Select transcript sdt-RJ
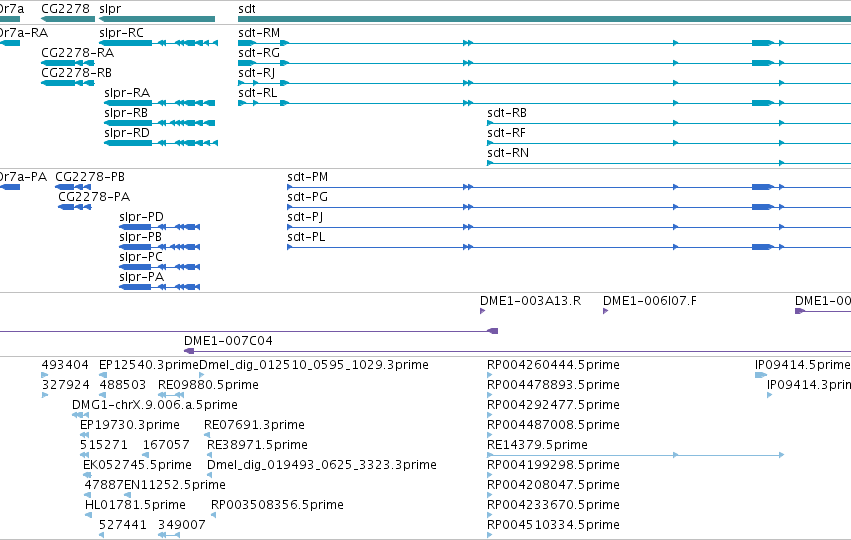The image size is (851, 540). [x=257, y=73]
